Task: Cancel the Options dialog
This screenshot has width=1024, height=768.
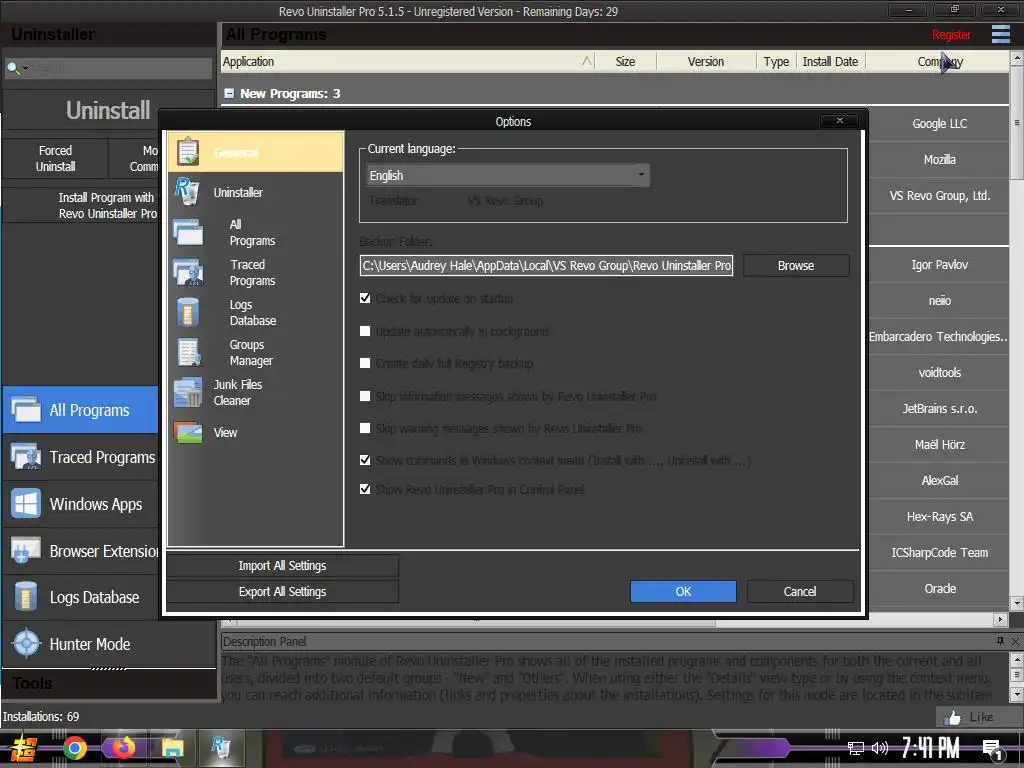Action: click(x=800, y=591)
